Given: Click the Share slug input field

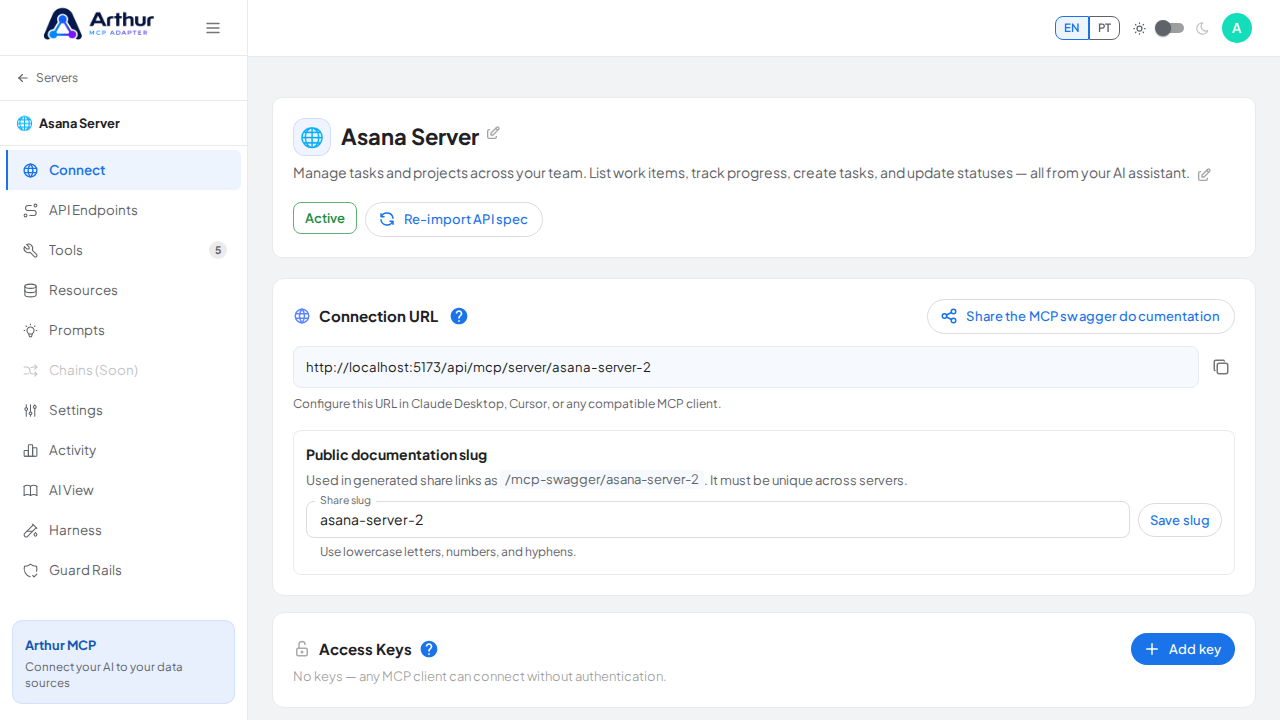Looking at the screenshot, I should 718,520.
